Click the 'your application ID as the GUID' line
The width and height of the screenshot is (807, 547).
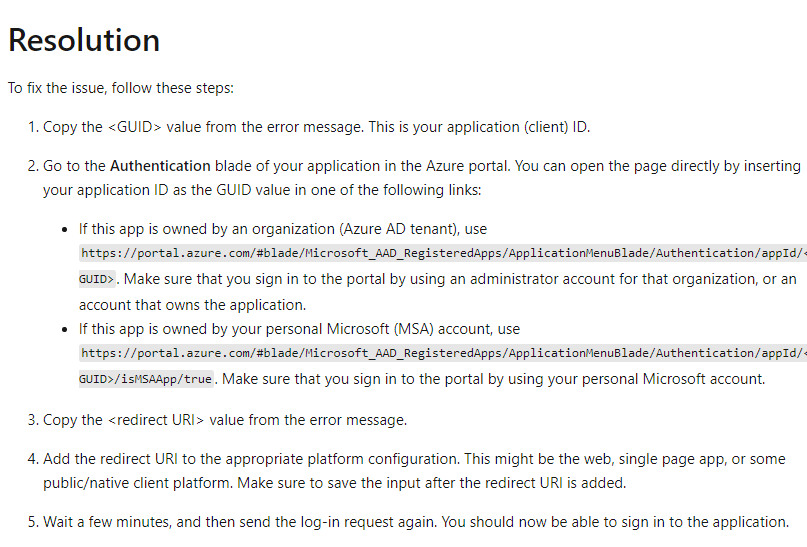click(262, 190)
